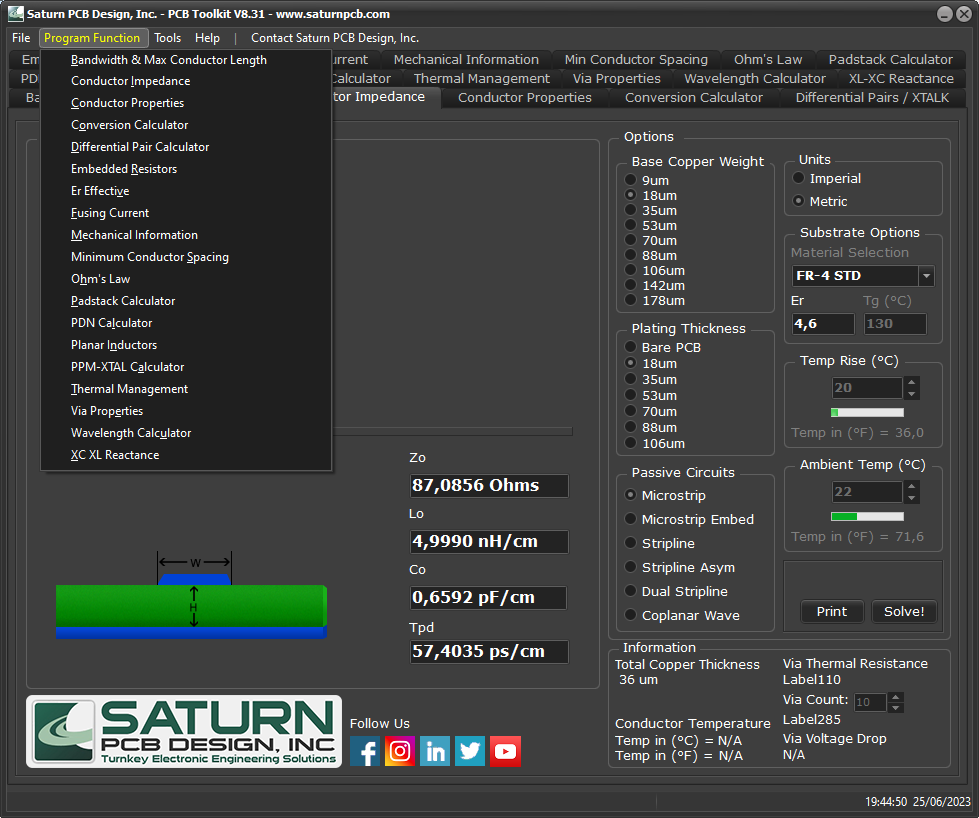Open the YouTube social icon

505,751
